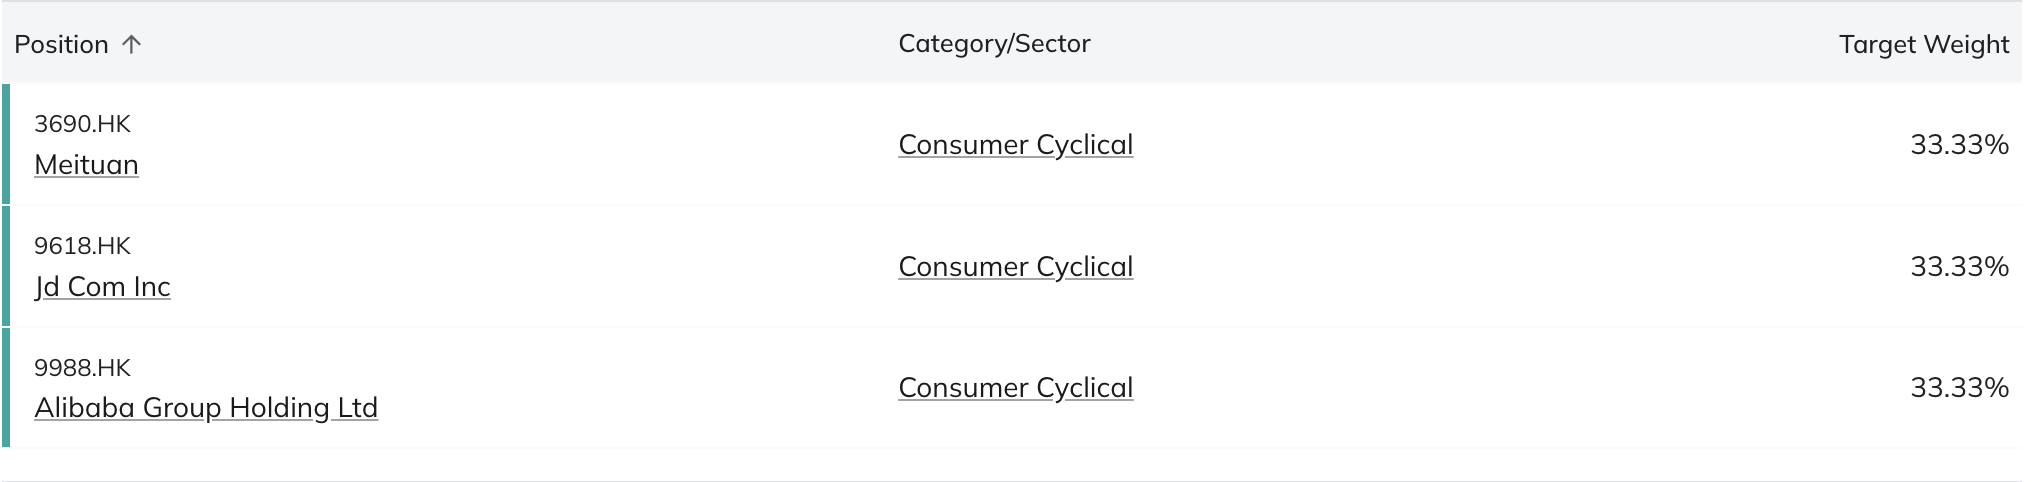Screen dimensions: 2036x482
Task: Open Consumer Cyclical sector in Jd Com row
Action: click(x=1016, y=266)
